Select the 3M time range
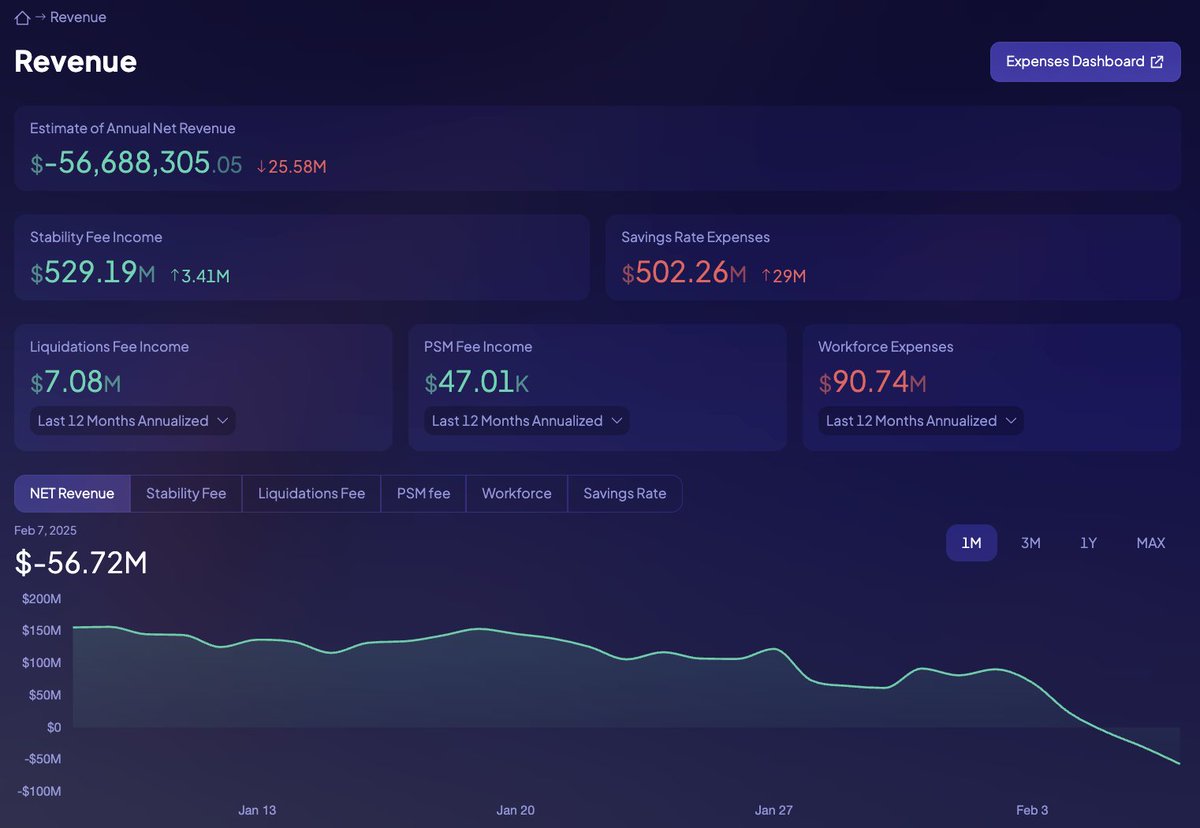The height and width of the screenshot is (828, 1200). pyautogui.click(x=1031, y=542)
